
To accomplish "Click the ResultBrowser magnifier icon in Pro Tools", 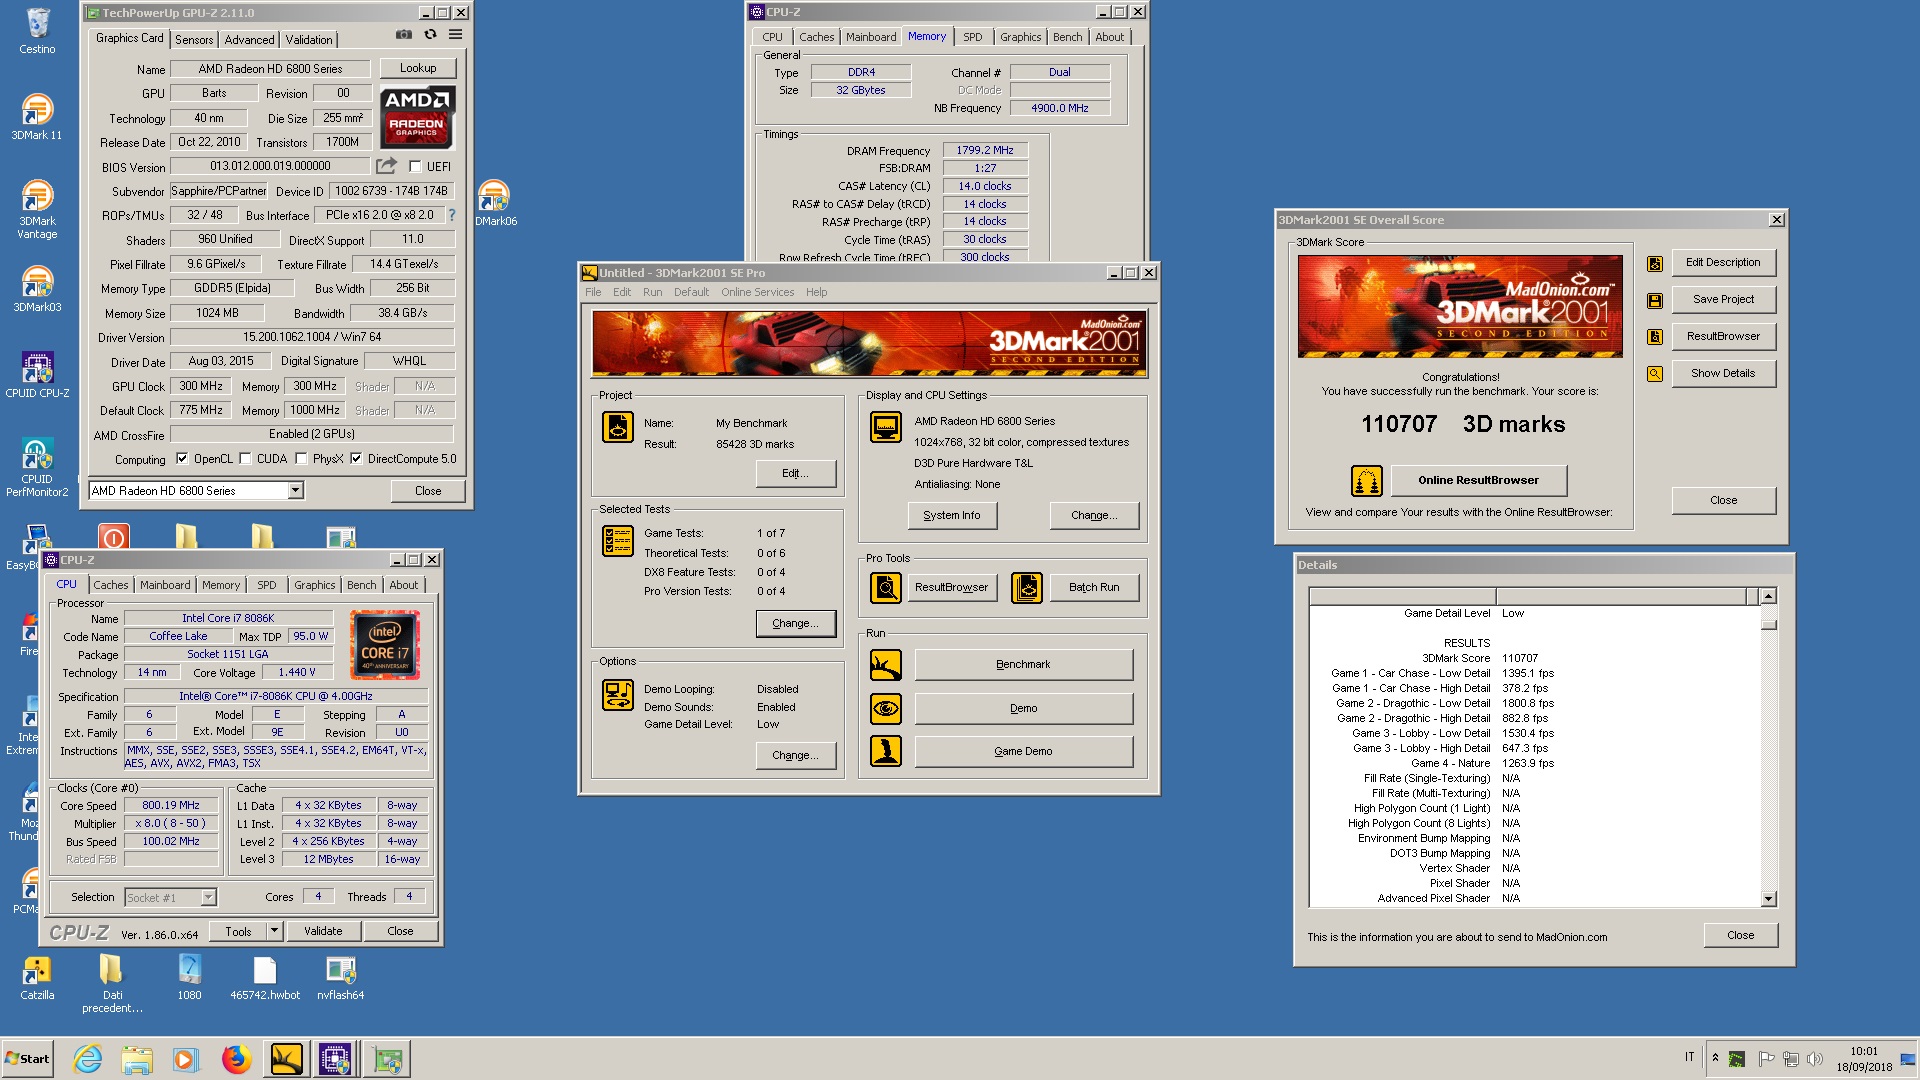I will tap(886, 588).
